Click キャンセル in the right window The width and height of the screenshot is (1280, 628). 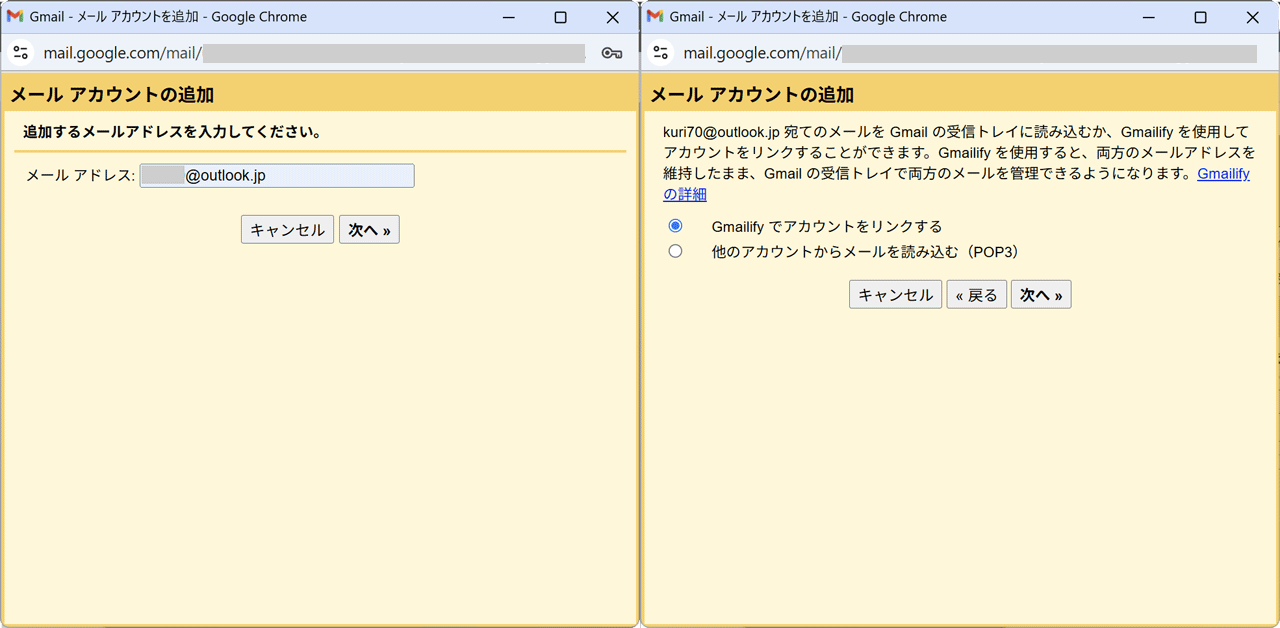click(x=895, y=295)
